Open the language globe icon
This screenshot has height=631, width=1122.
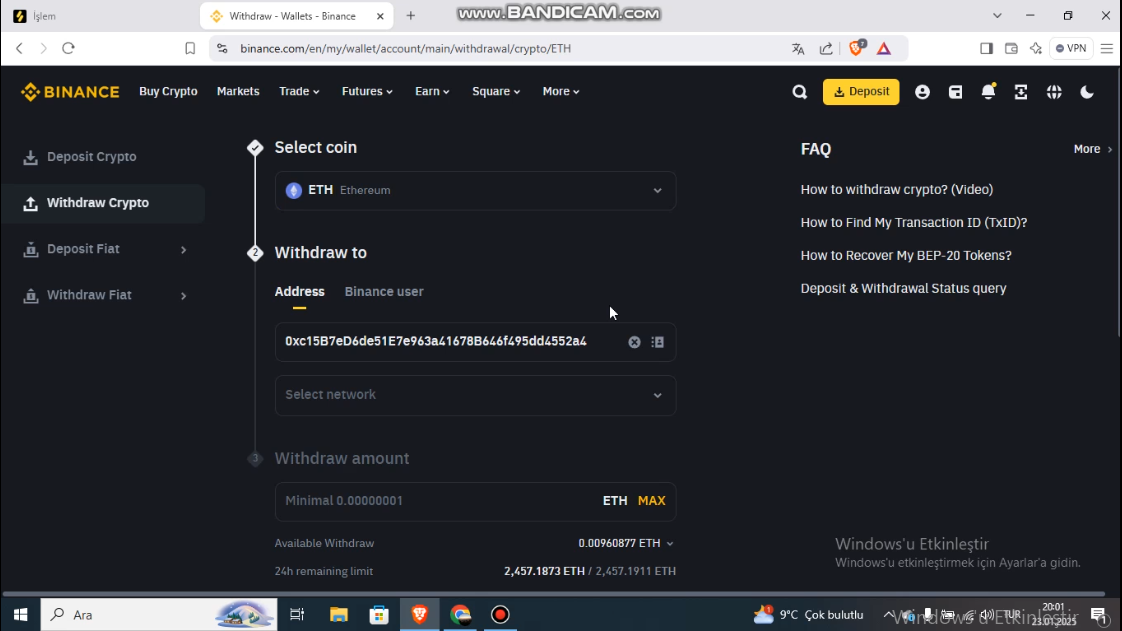tap(1054, 92)
